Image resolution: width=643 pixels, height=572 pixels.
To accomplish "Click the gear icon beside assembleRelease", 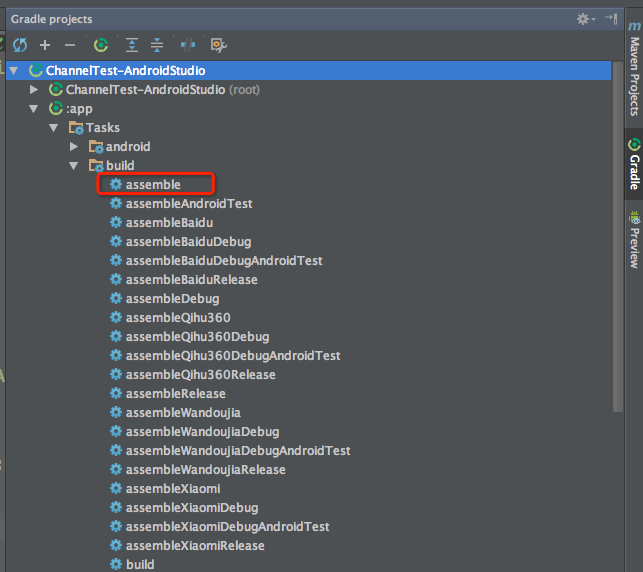I will point(116,393).
